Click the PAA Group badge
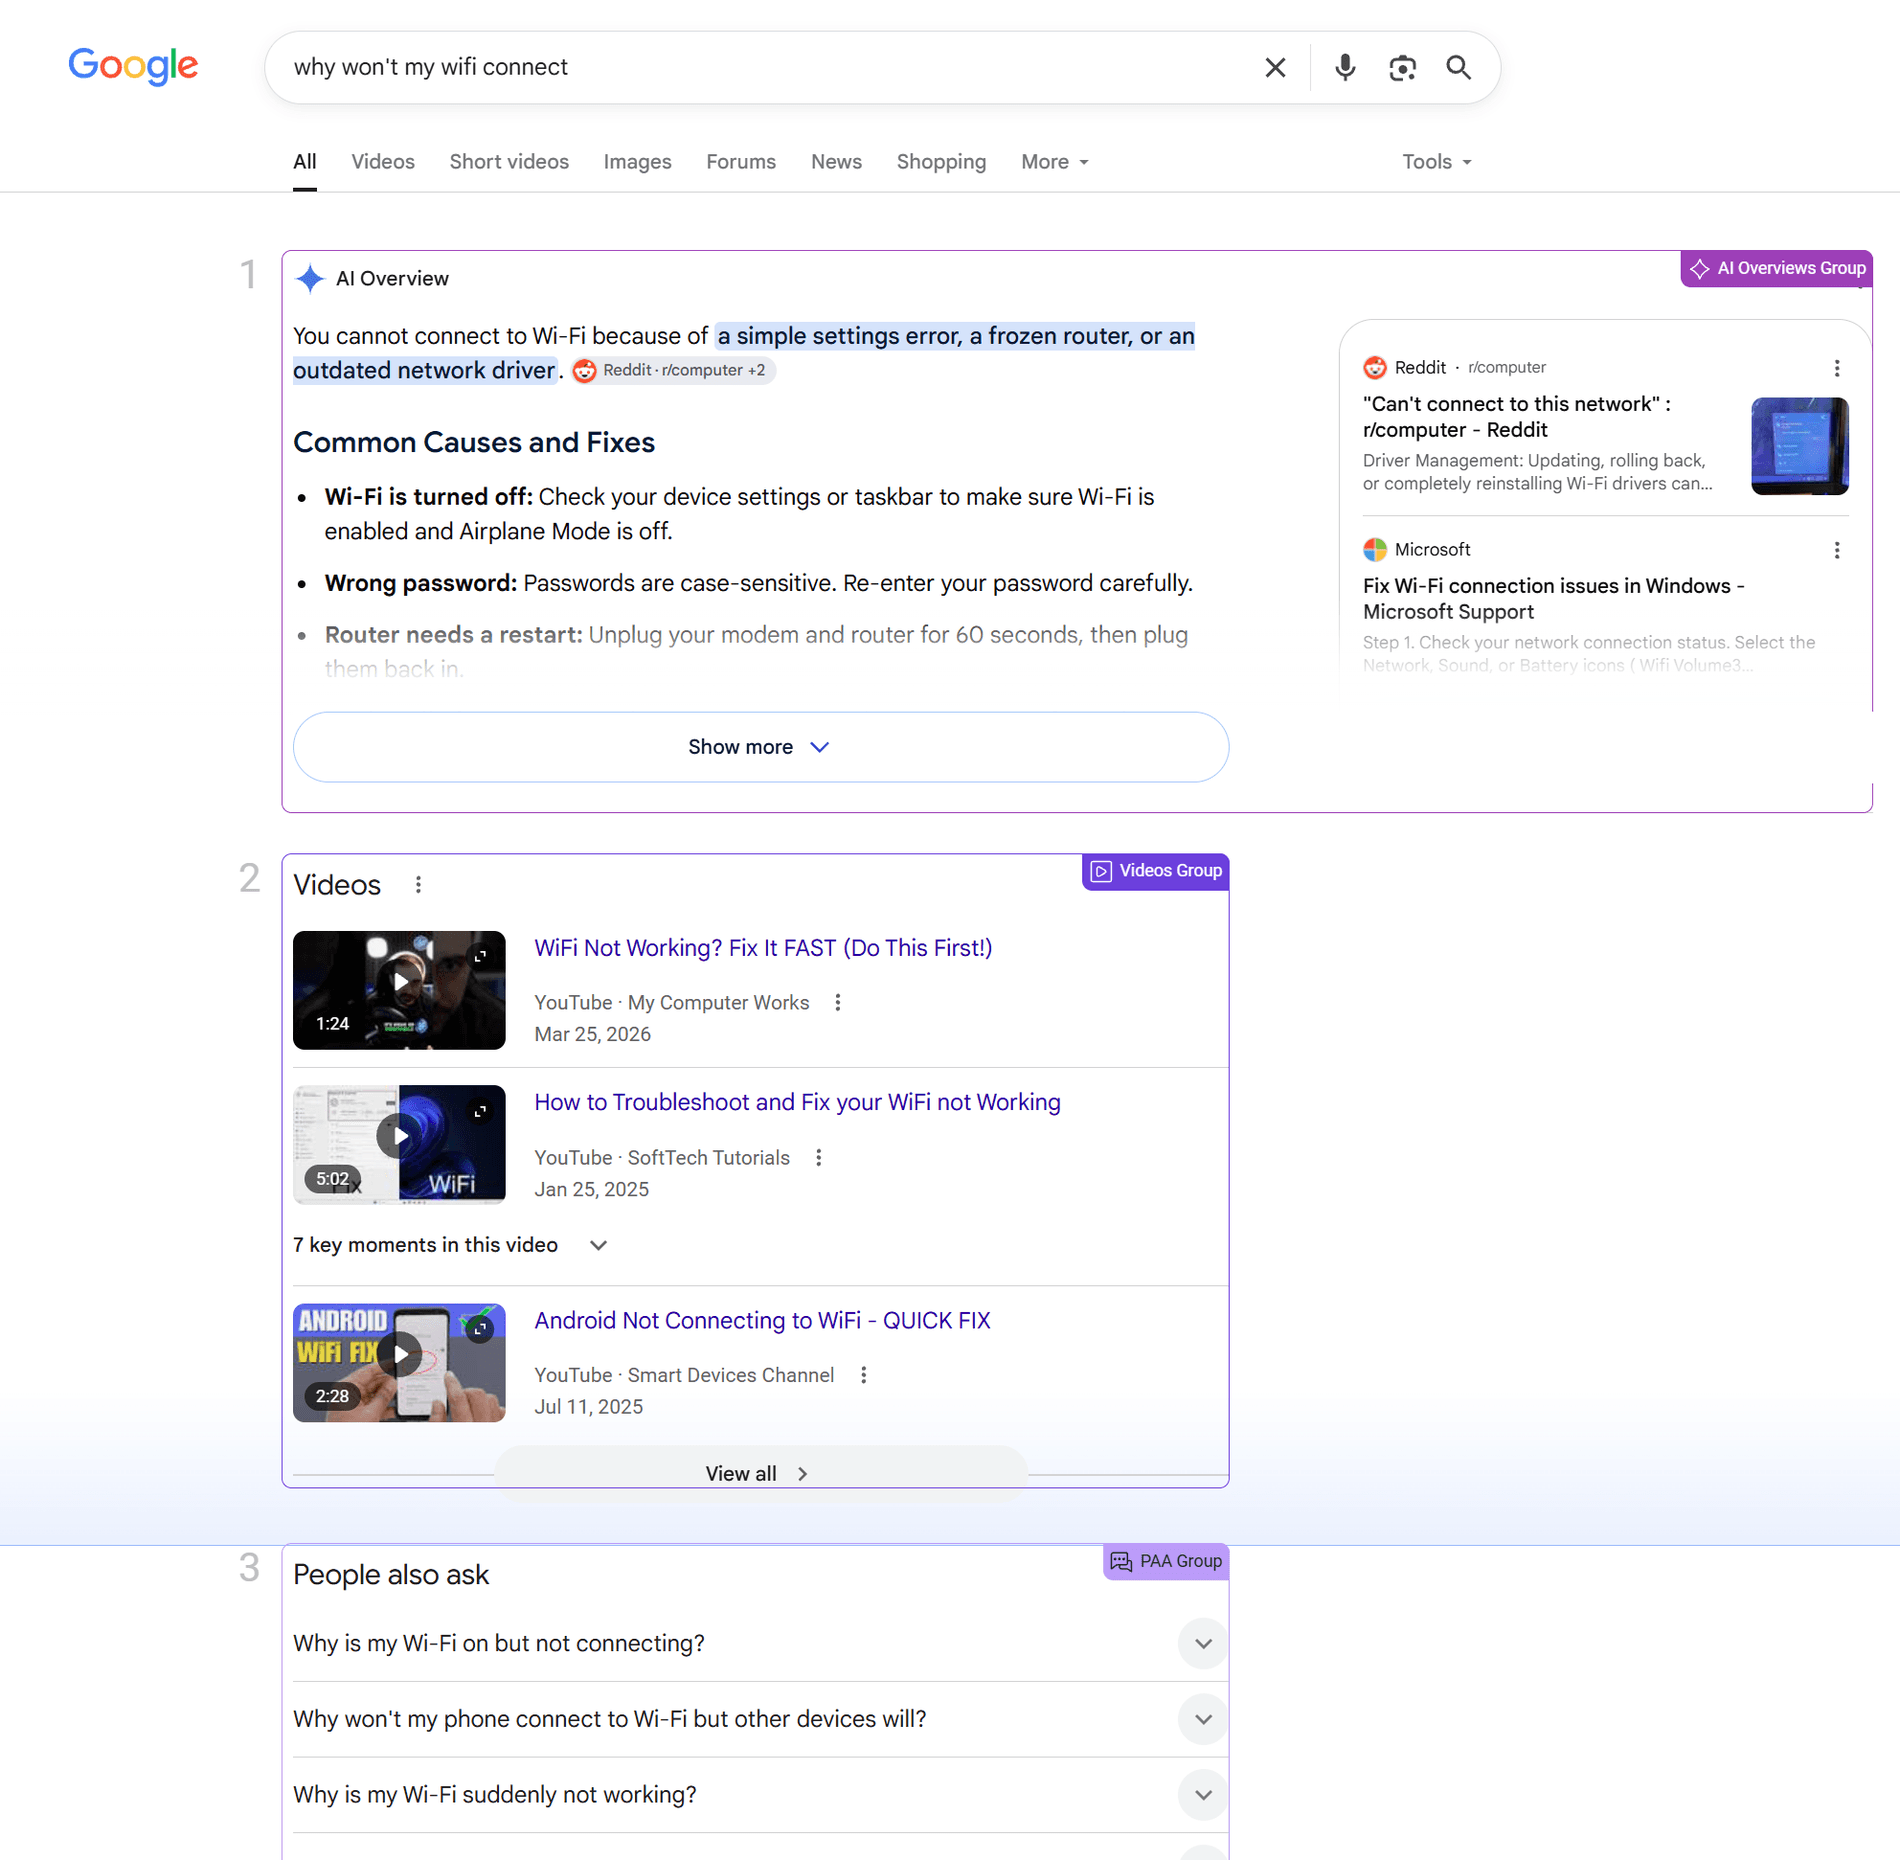This screenshot has width=1900, height=1860. 1166,1561
